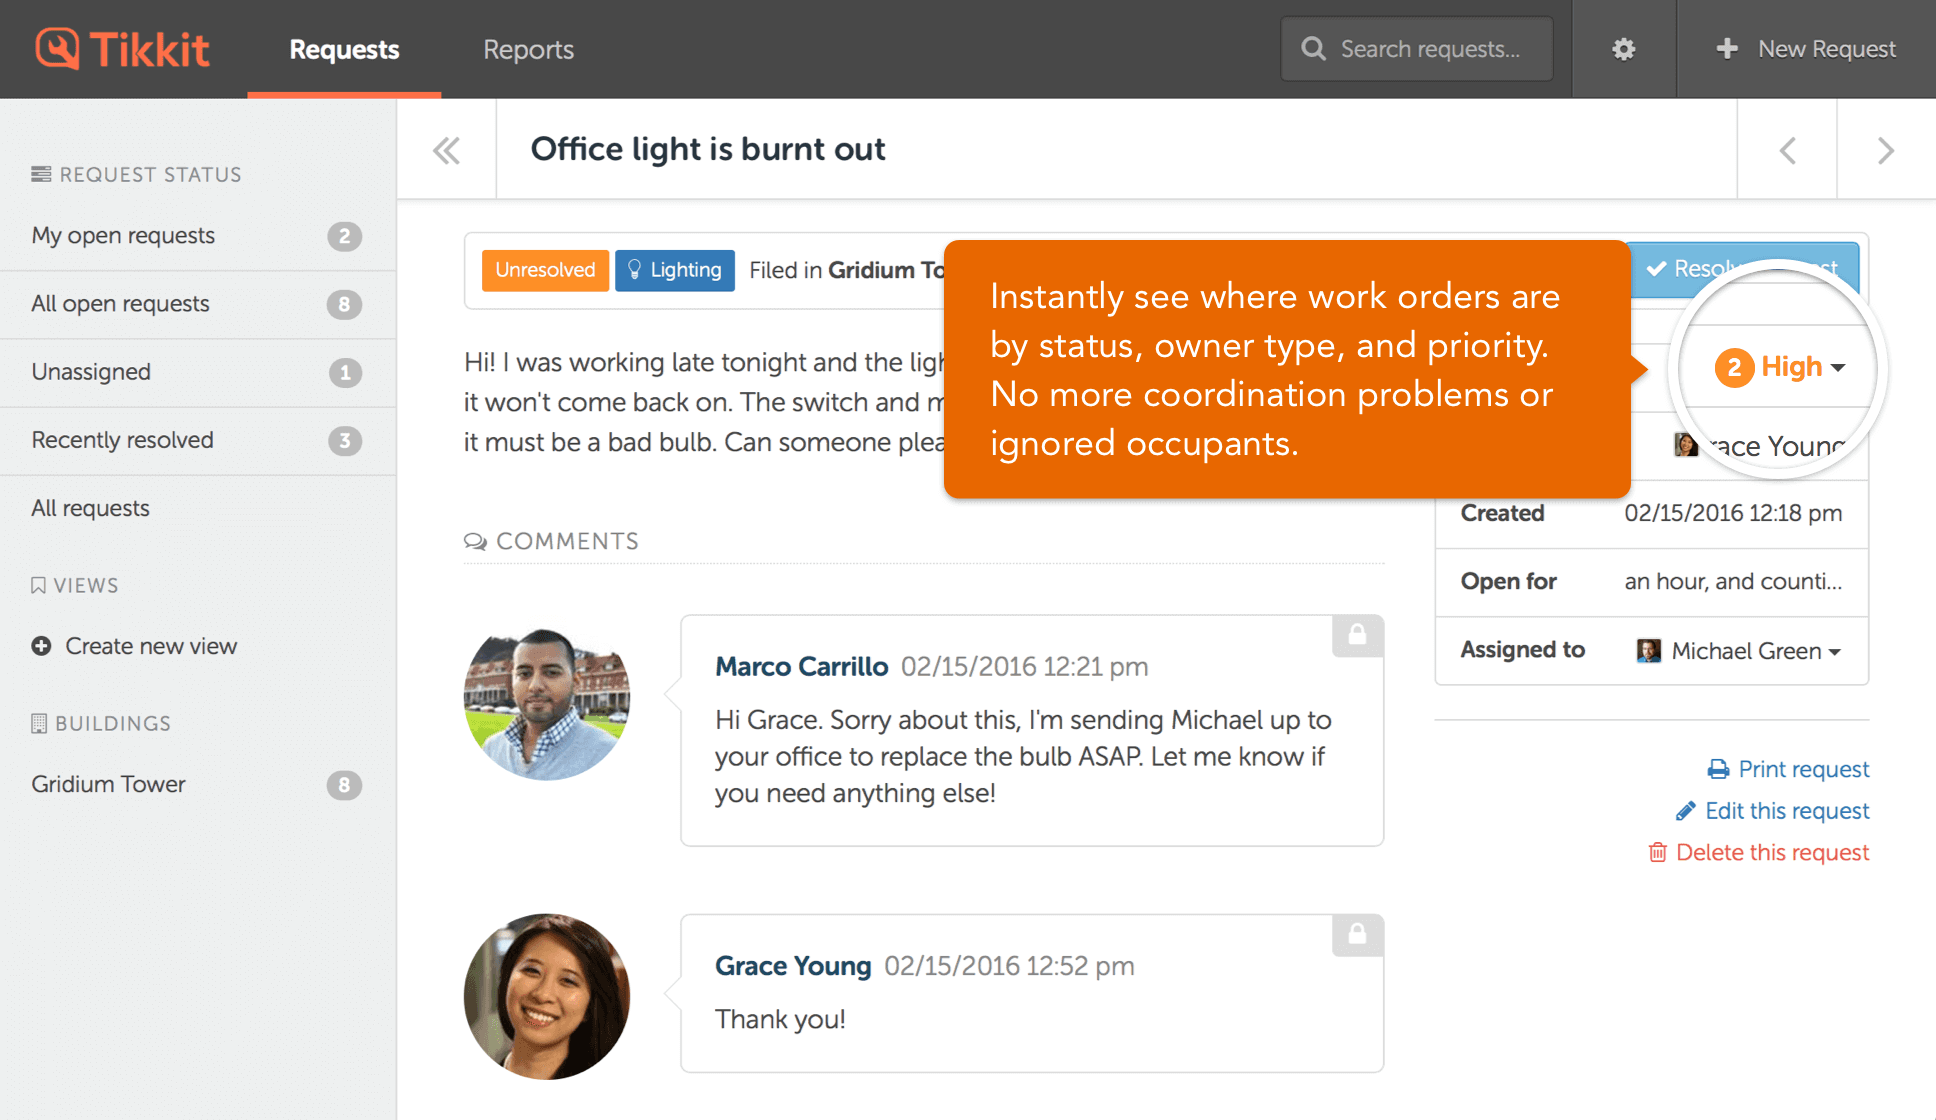Click the Edit this request link
The height and width of the screenshot is (1120, 1936).
click(1787, 811)
